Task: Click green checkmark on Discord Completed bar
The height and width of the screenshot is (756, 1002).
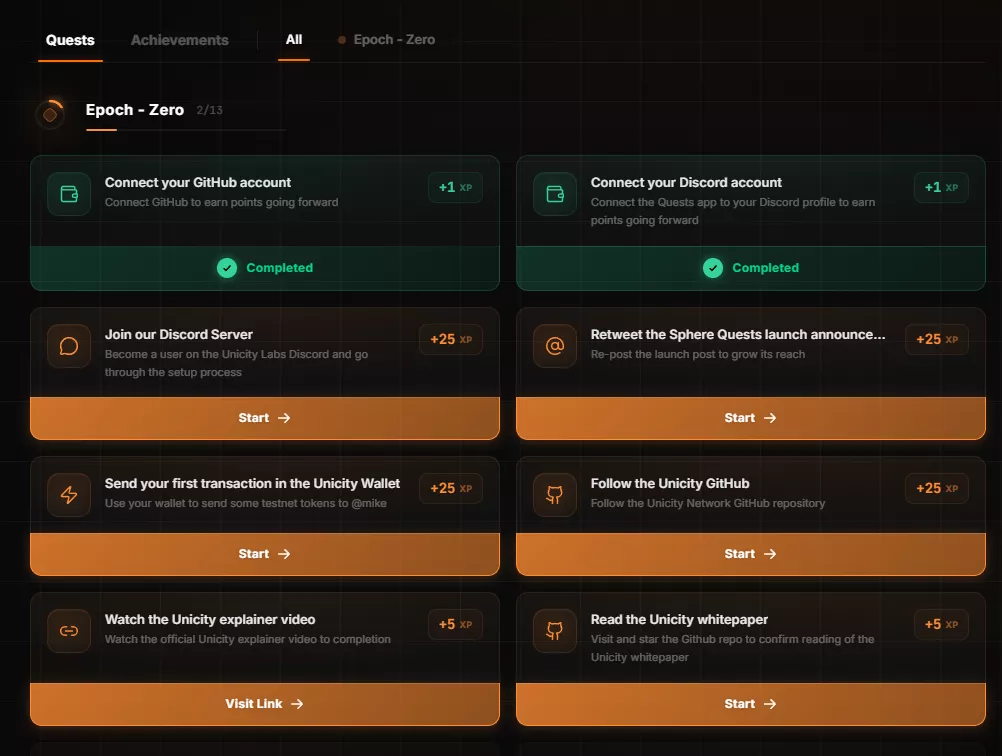Action: point(713,268)
